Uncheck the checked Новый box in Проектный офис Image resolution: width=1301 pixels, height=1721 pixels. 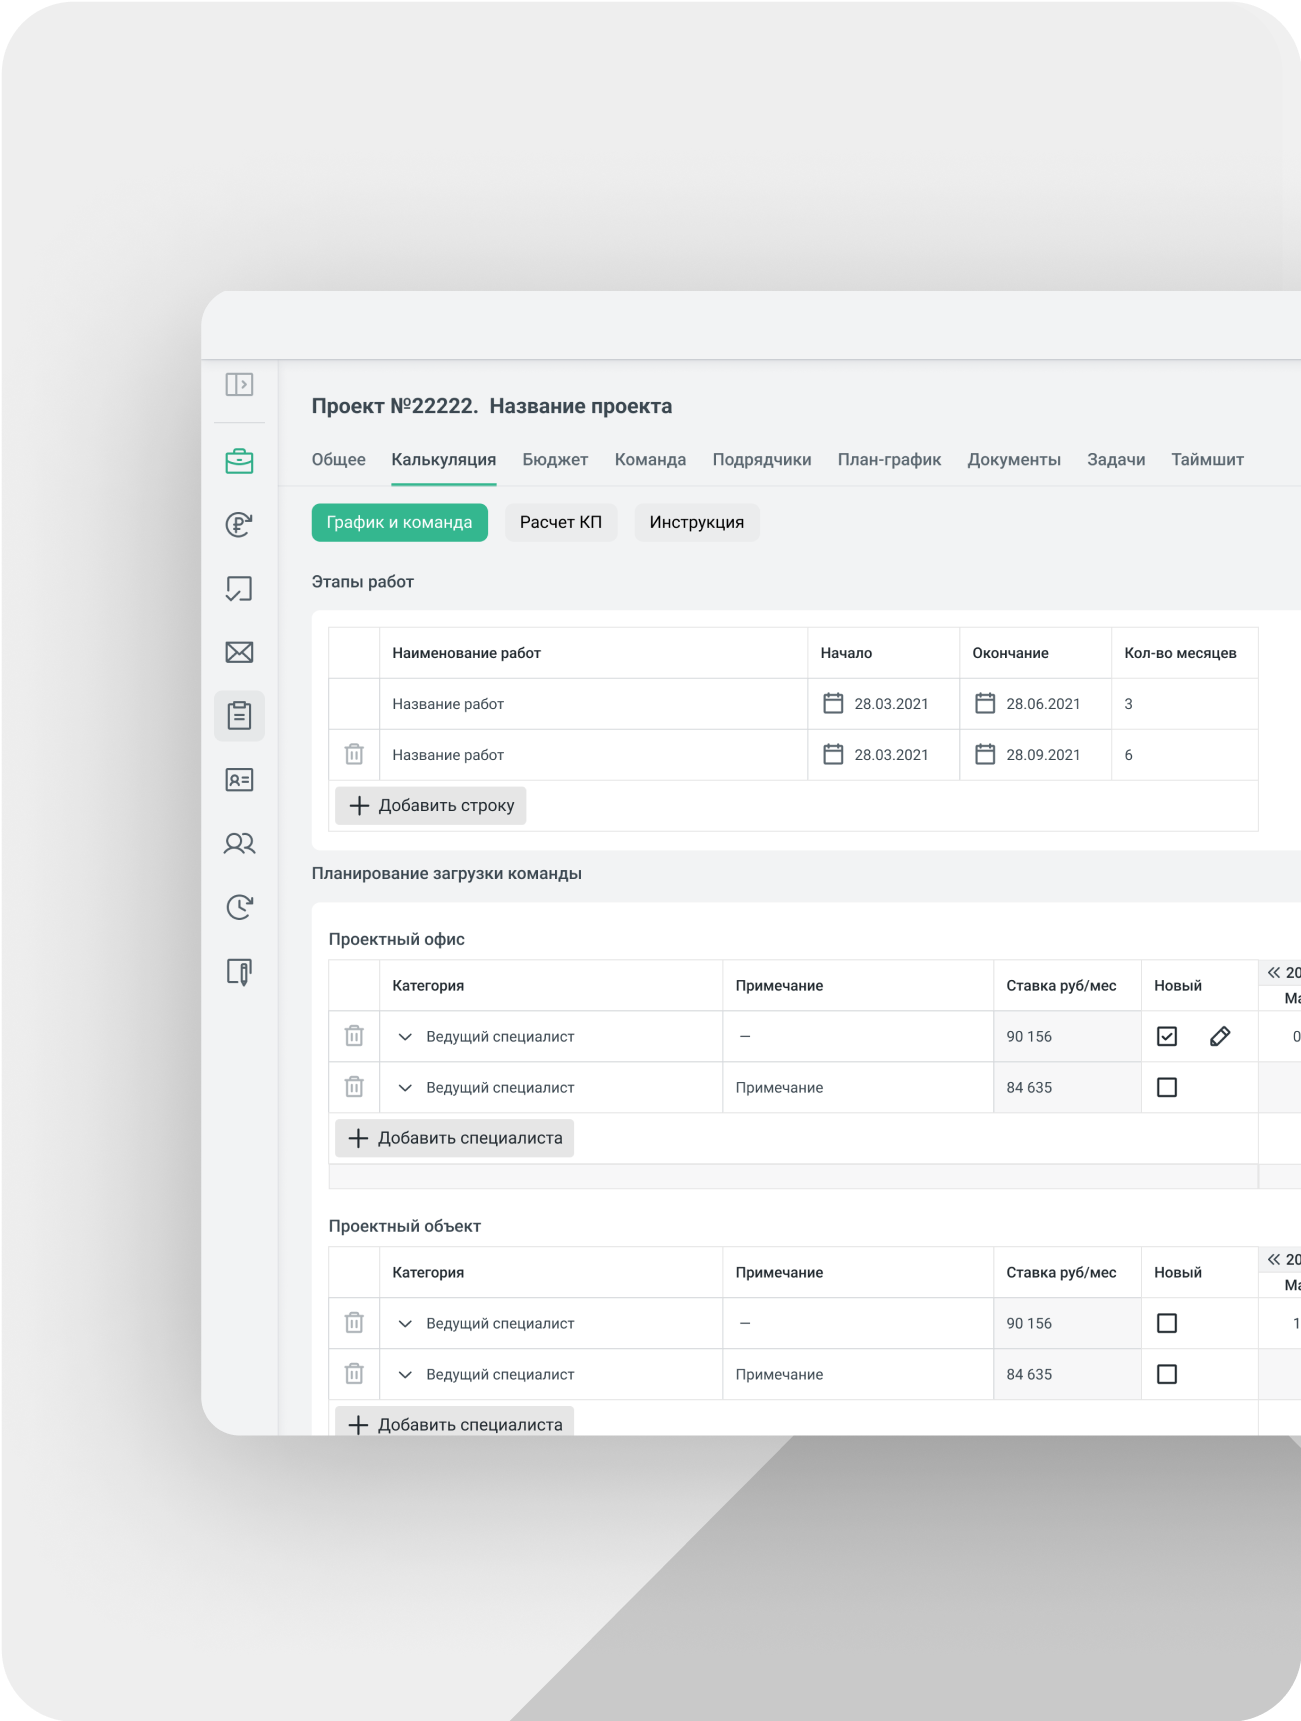(1166, 1036)
